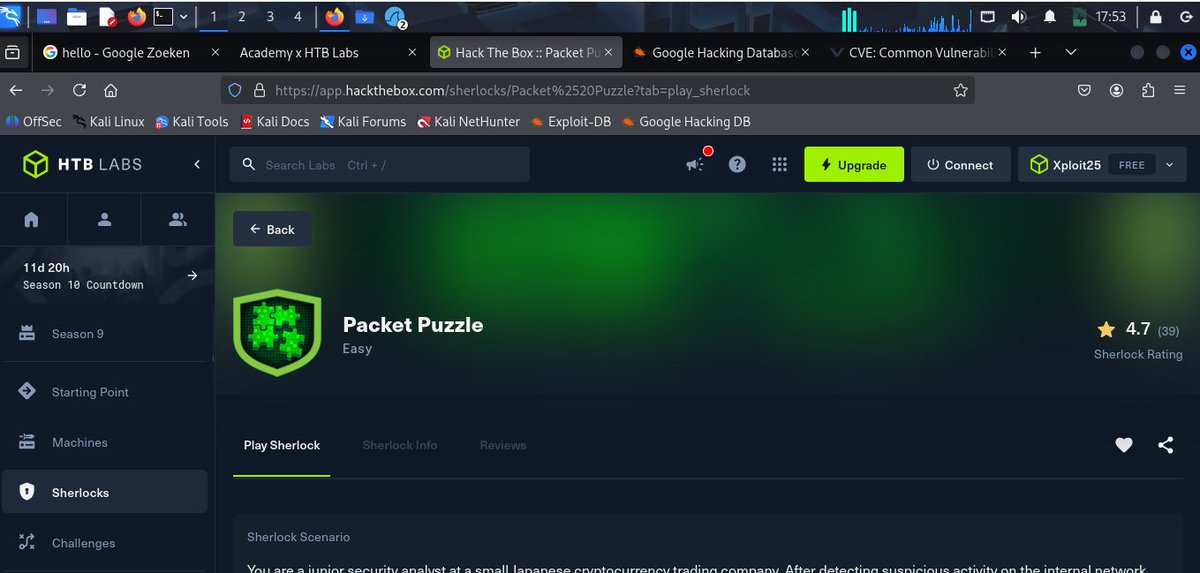Screen dimensions: 1200x573
Task: Launch the terminal emulator from panel
Action: tap(161, 16)
